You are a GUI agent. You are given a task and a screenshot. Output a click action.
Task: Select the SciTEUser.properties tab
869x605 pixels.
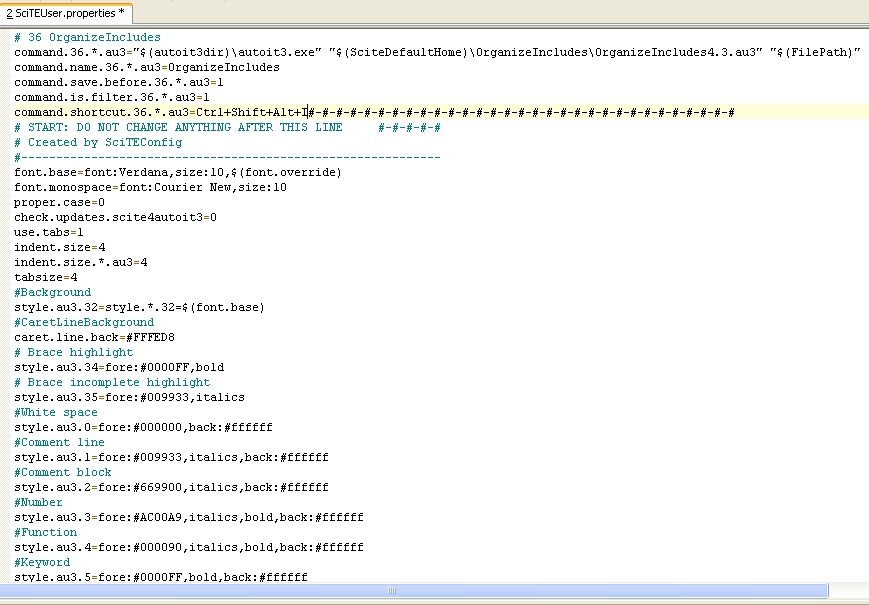pos(64,13)
